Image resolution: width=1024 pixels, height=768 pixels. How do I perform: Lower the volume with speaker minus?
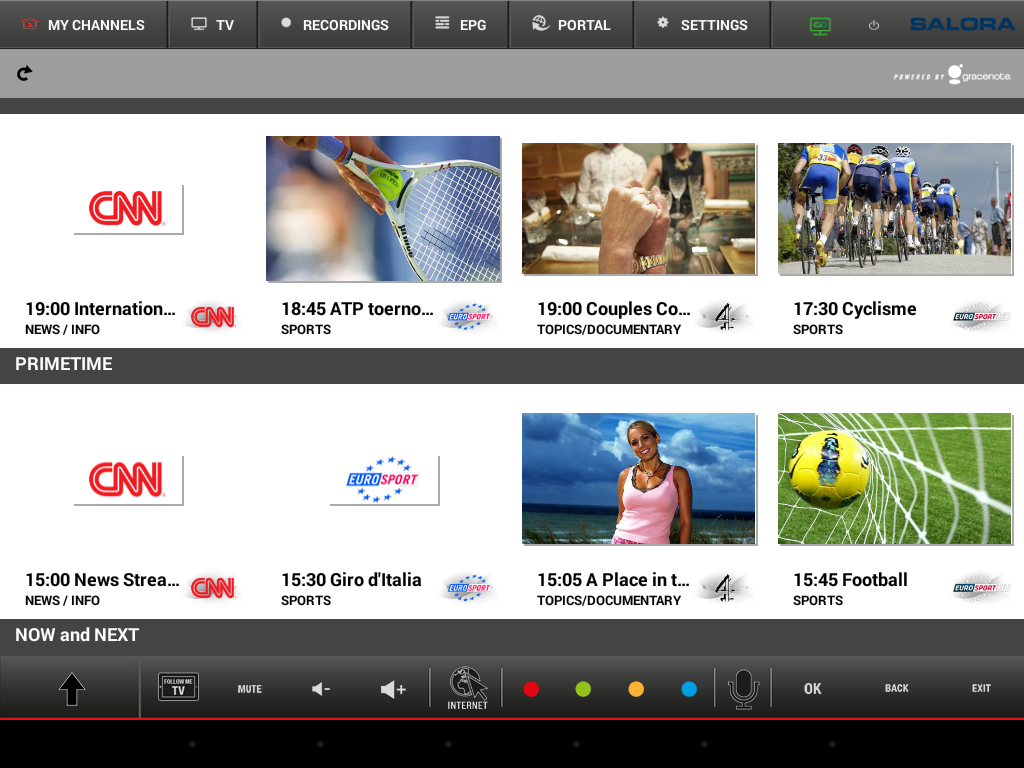[321, 689]
